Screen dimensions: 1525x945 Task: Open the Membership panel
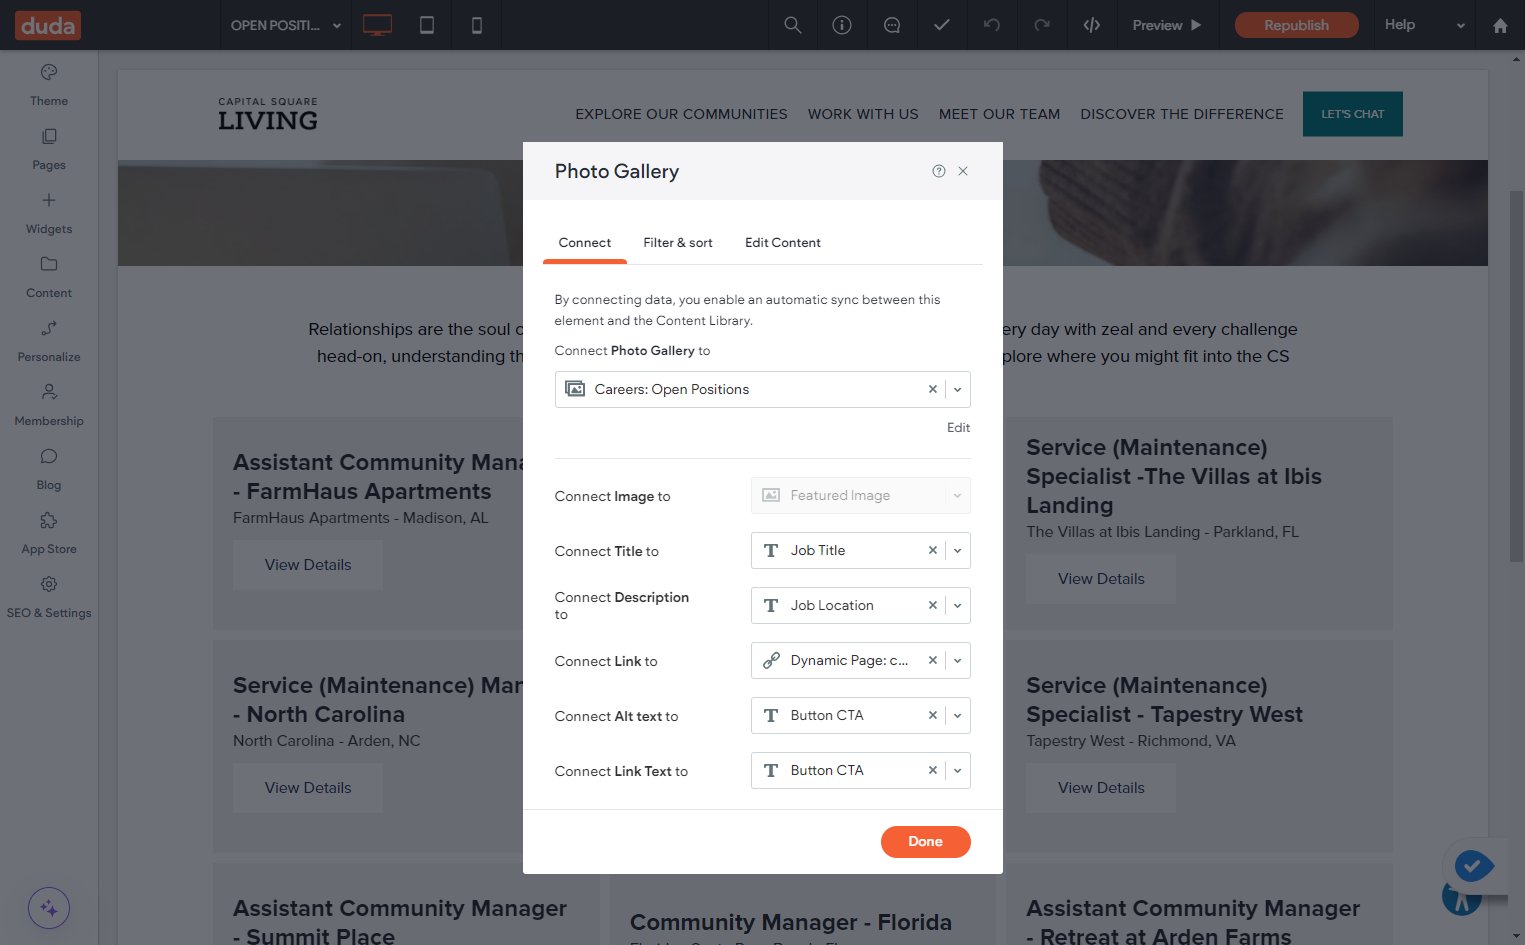click(x=49, y=405)
